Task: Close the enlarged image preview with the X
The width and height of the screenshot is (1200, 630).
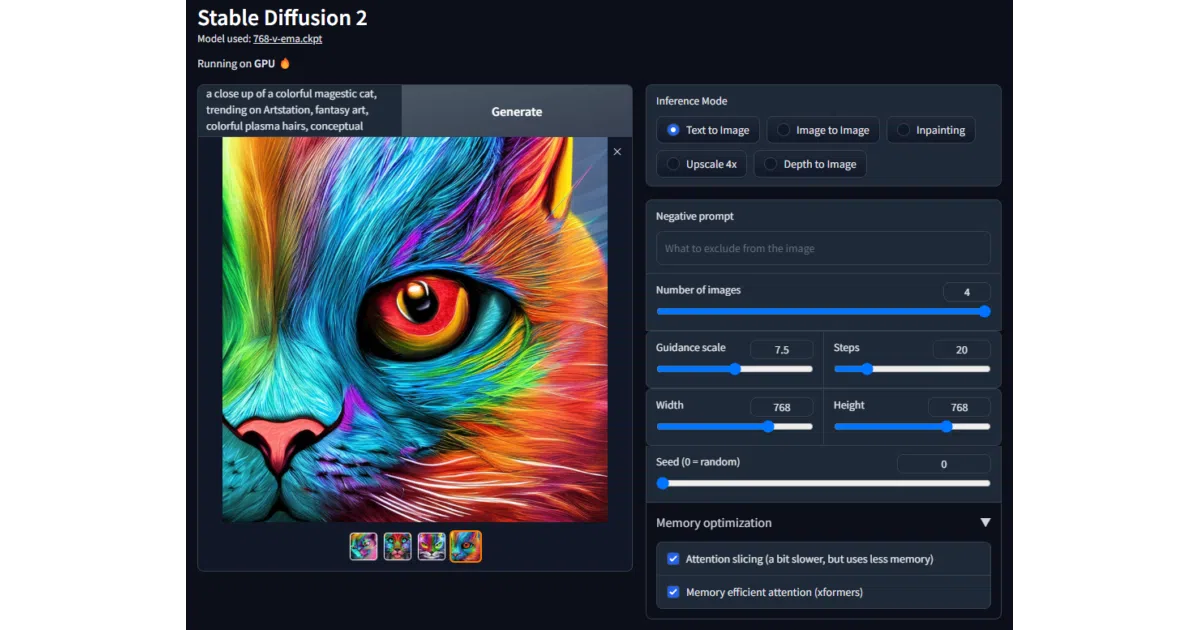Action: click(617, 152)
